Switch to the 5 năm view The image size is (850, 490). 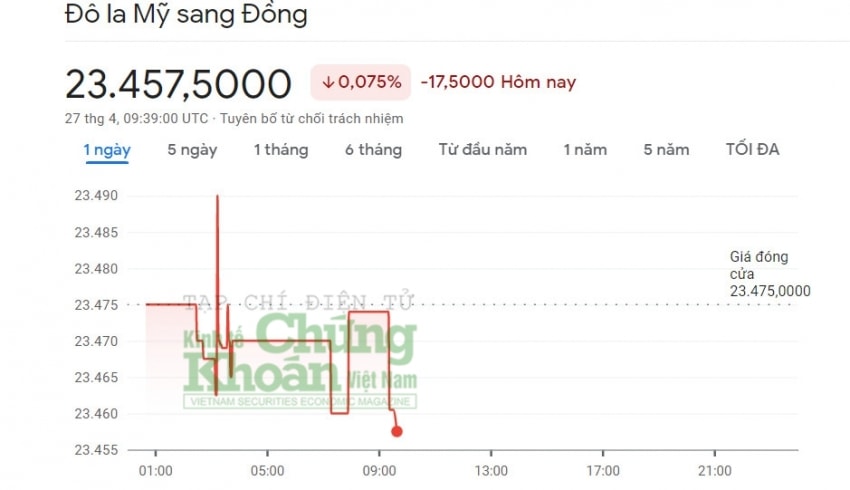[666, 150]
